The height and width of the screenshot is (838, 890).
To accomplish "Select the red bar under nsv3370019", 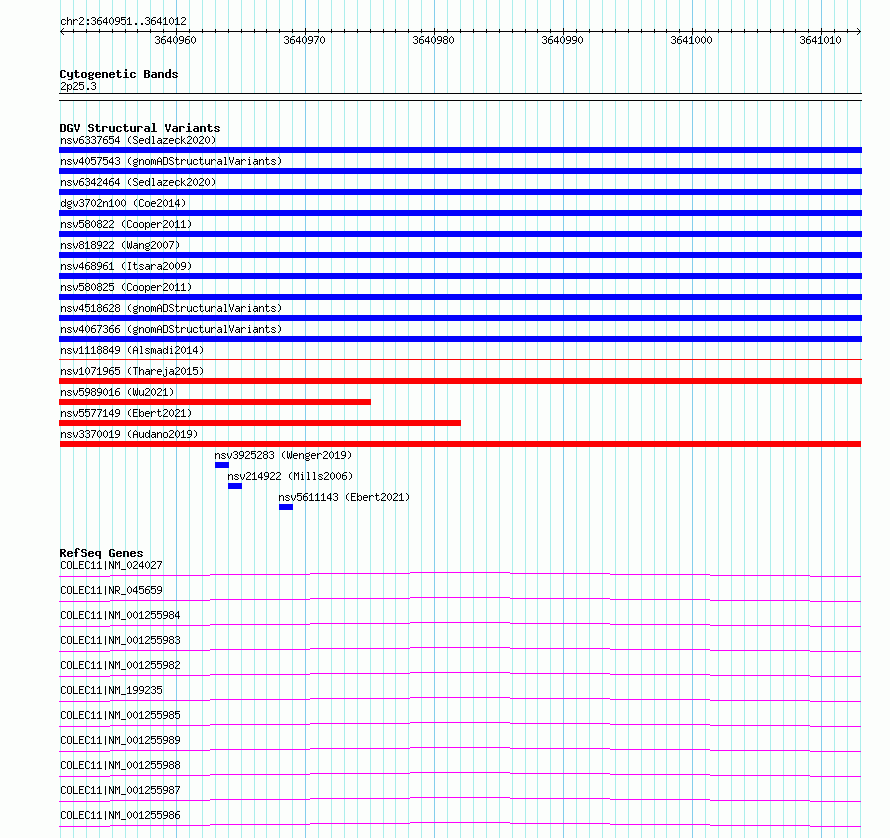I will (x=460, y=444).
